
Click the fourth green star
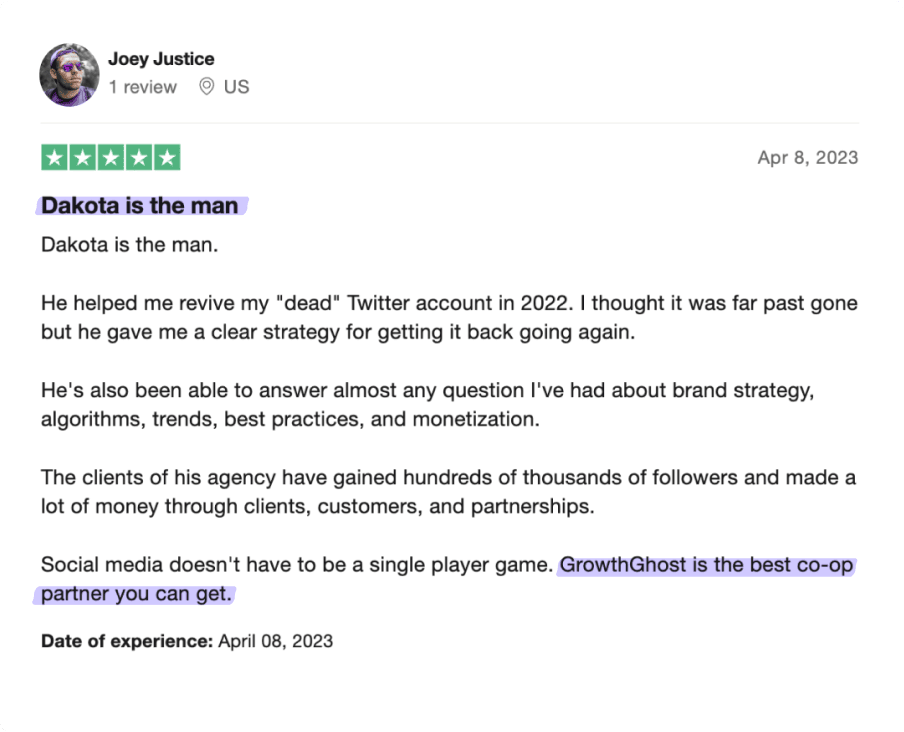pos(139,157)
